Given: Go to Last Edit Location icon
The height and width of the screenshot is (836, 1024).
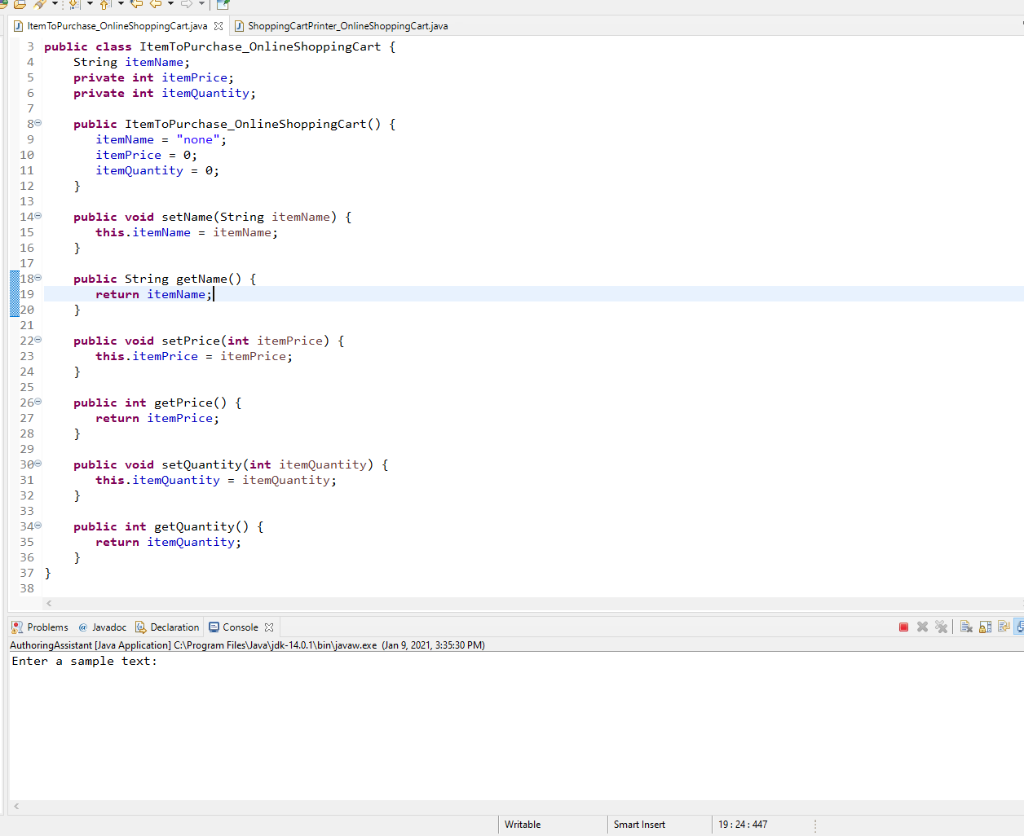Looking at the screenshot, I should coord(136,4).
